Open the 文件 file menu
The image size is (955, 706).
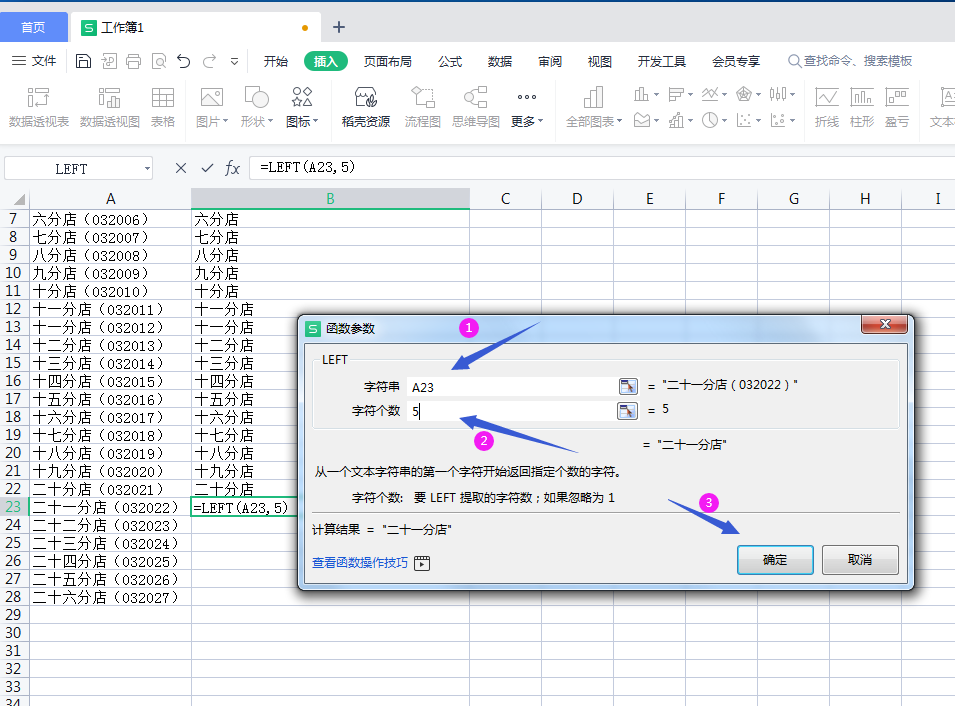[34, 61]
